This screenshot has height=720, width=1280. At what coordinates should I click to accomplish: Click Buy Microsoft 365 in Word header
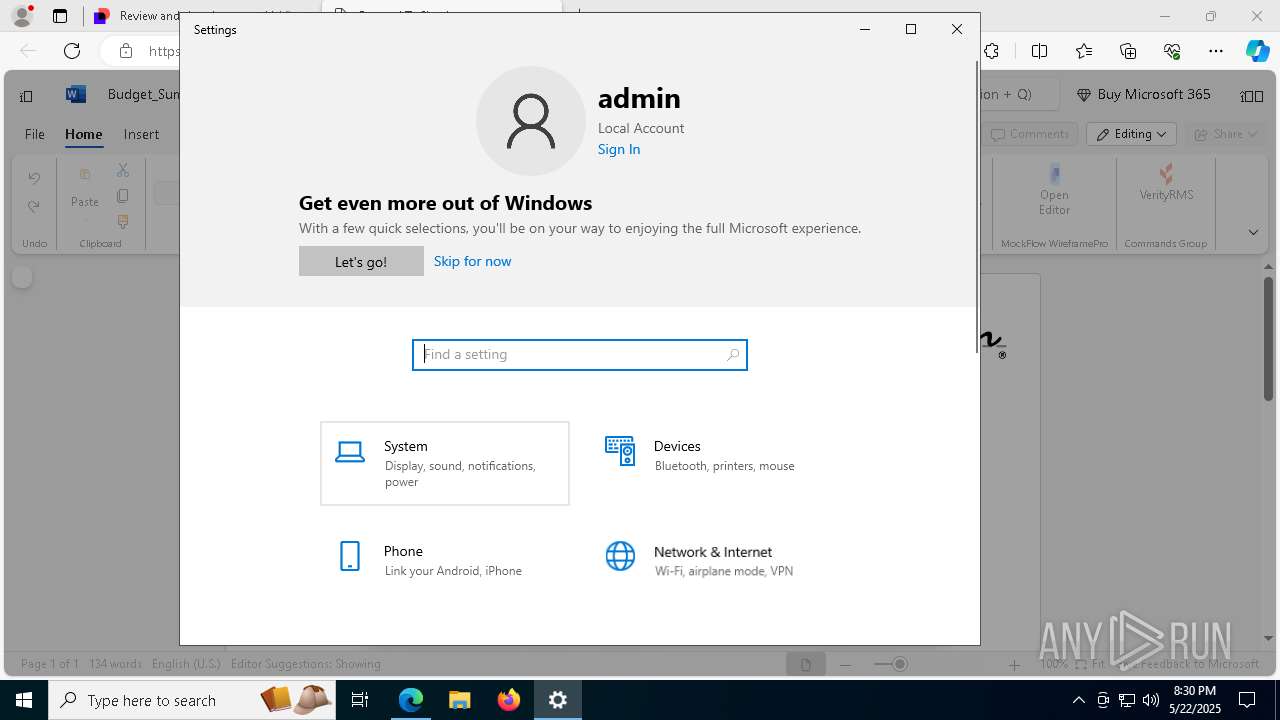click(1143, 94)
